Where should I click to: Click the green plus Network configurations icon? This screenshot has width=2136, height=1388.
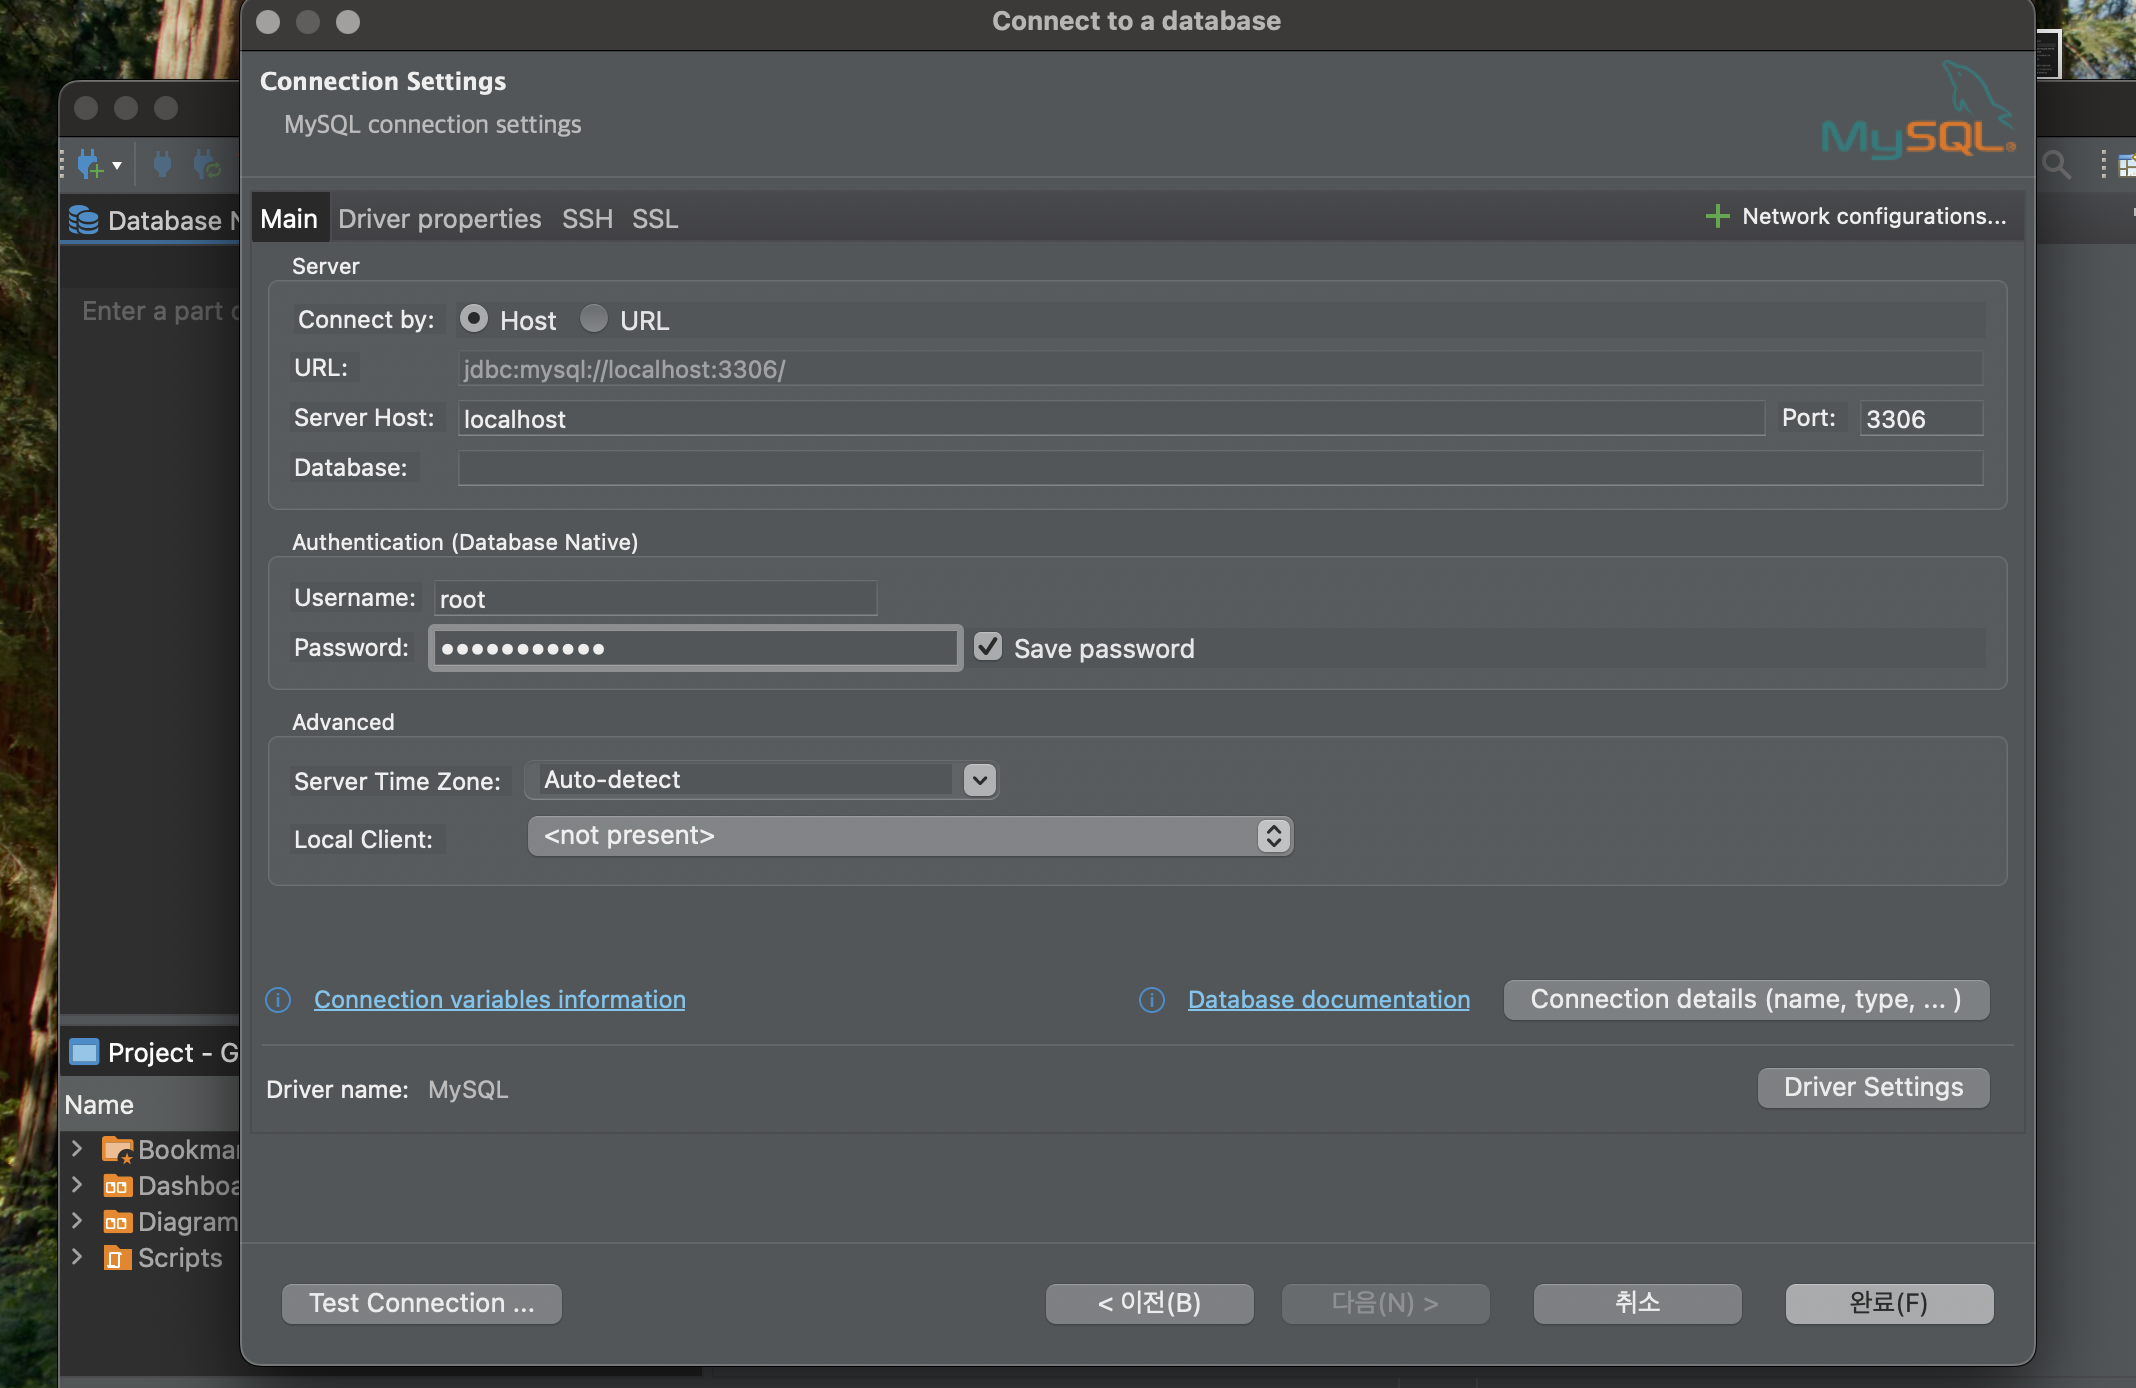[x=1717, y=216]
